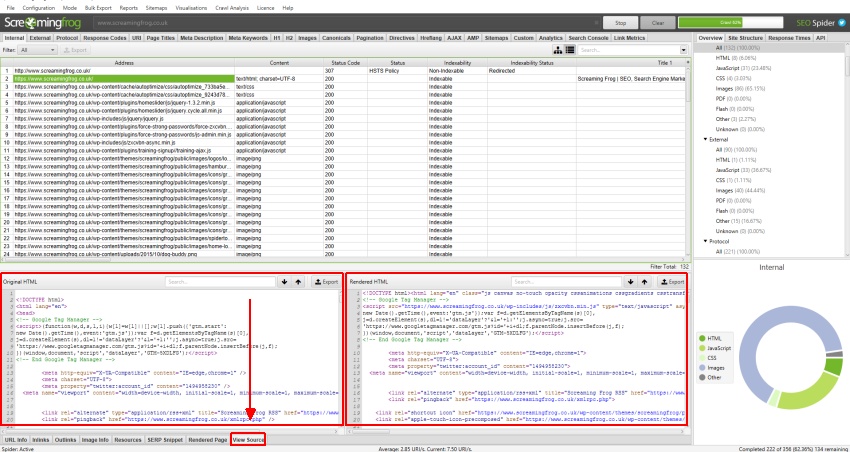Open the Visualisations menu
This screenshot has width=850, height=452.
coord(192,8)
